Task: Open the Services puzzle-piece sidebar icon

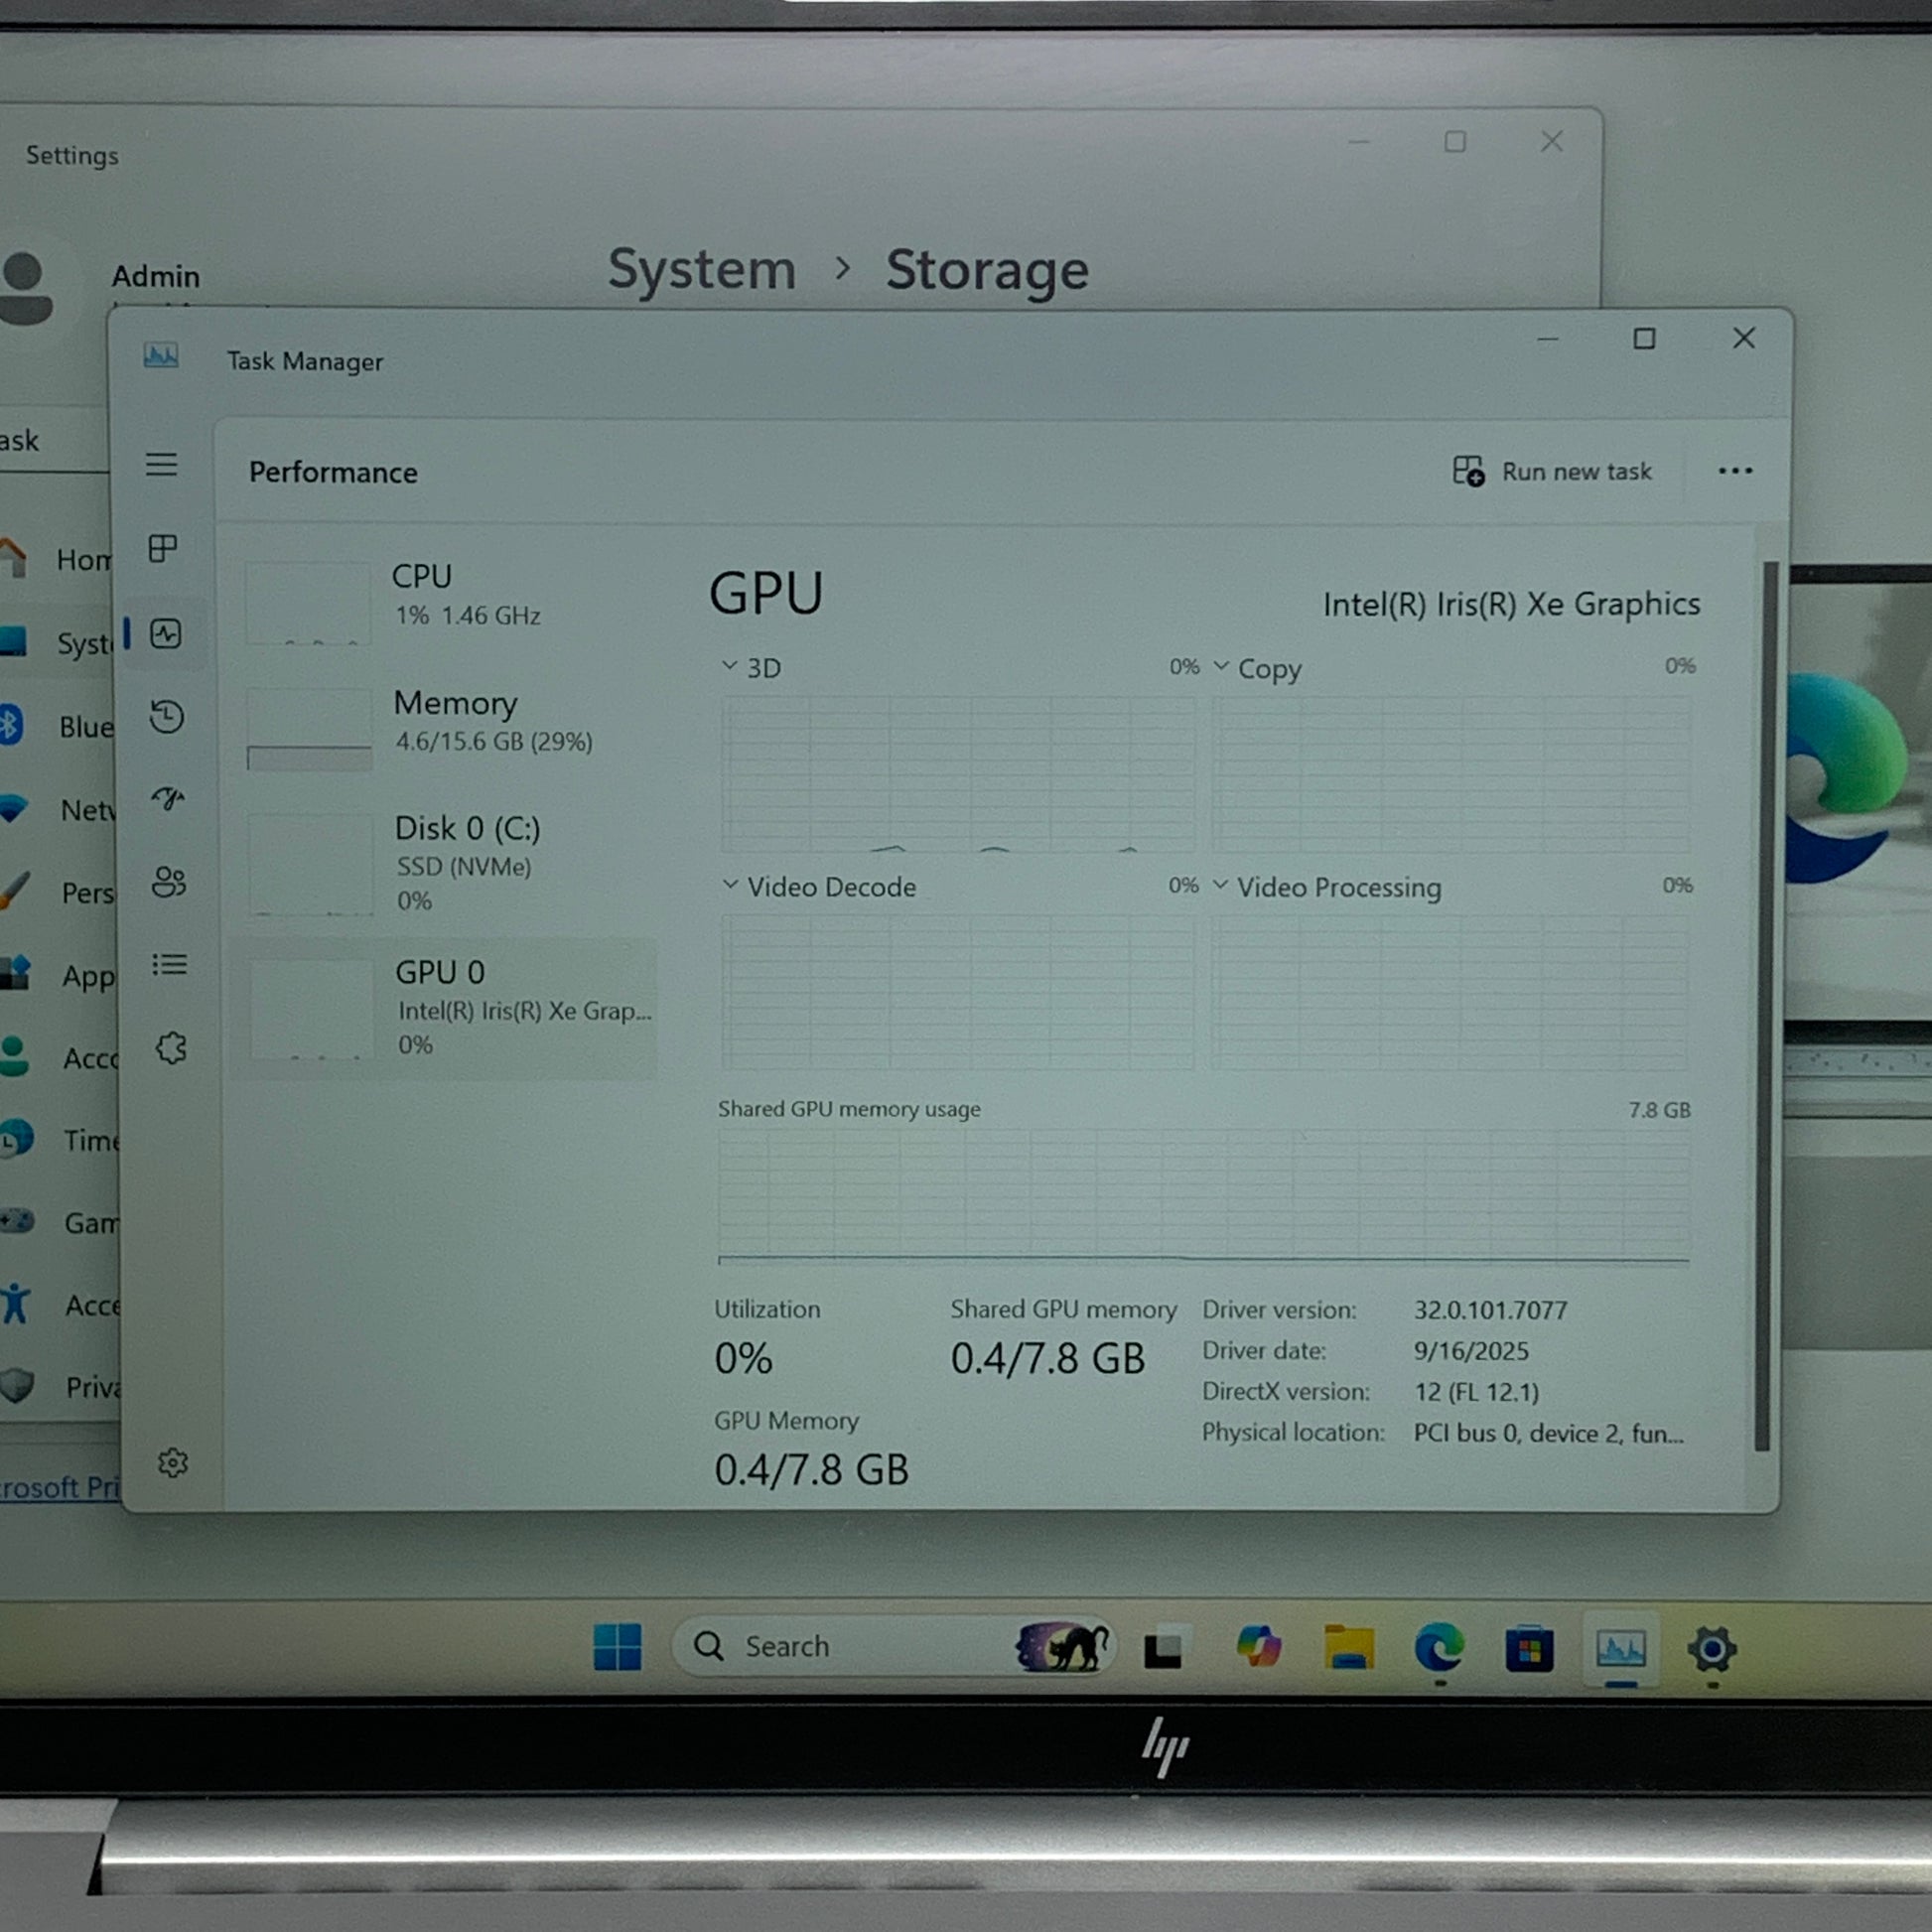Action: coord(171,1048)
